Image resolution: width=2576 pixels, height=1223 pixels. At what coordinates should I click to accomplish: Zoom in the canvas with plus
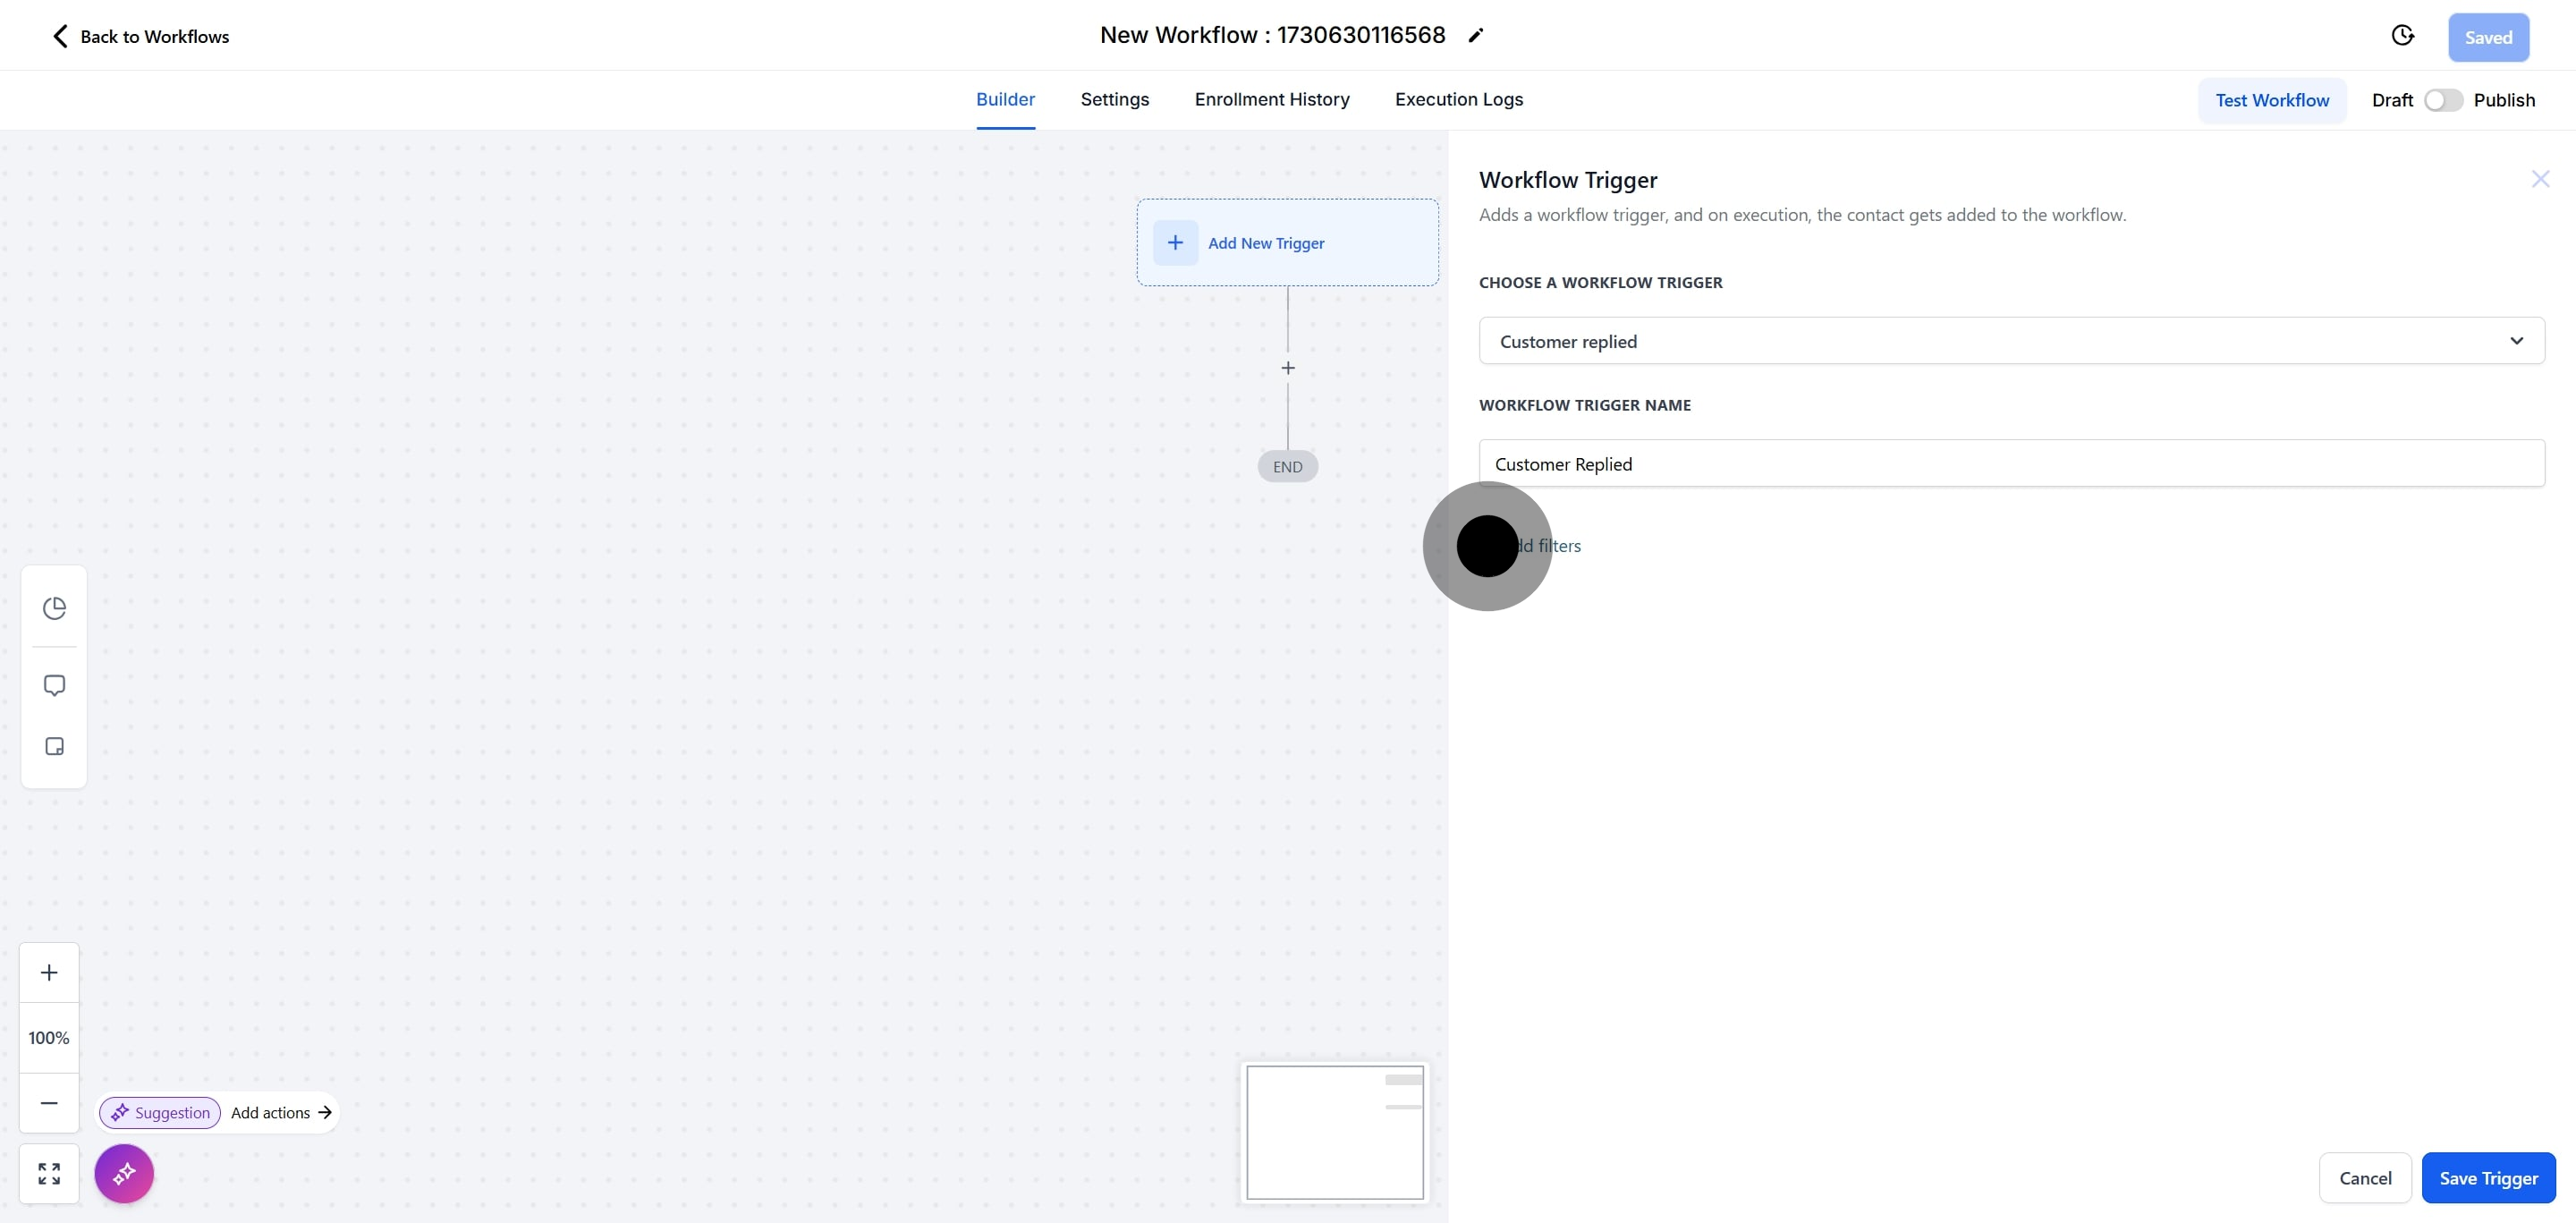click(49, 972)
